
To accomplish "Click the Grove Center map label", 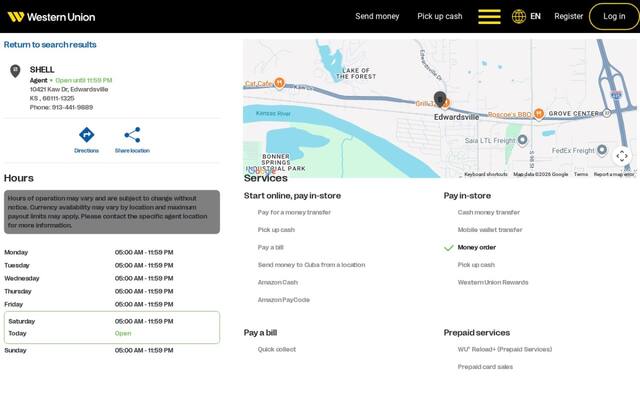I will [573, 113].
